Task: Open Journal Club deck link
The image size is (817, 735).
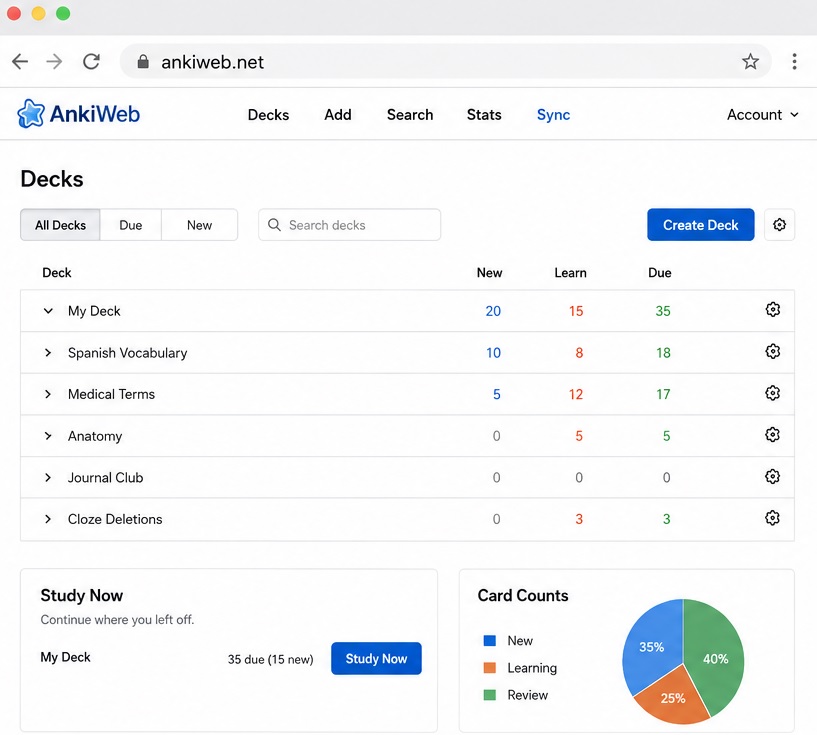Action: pos(105,478)
